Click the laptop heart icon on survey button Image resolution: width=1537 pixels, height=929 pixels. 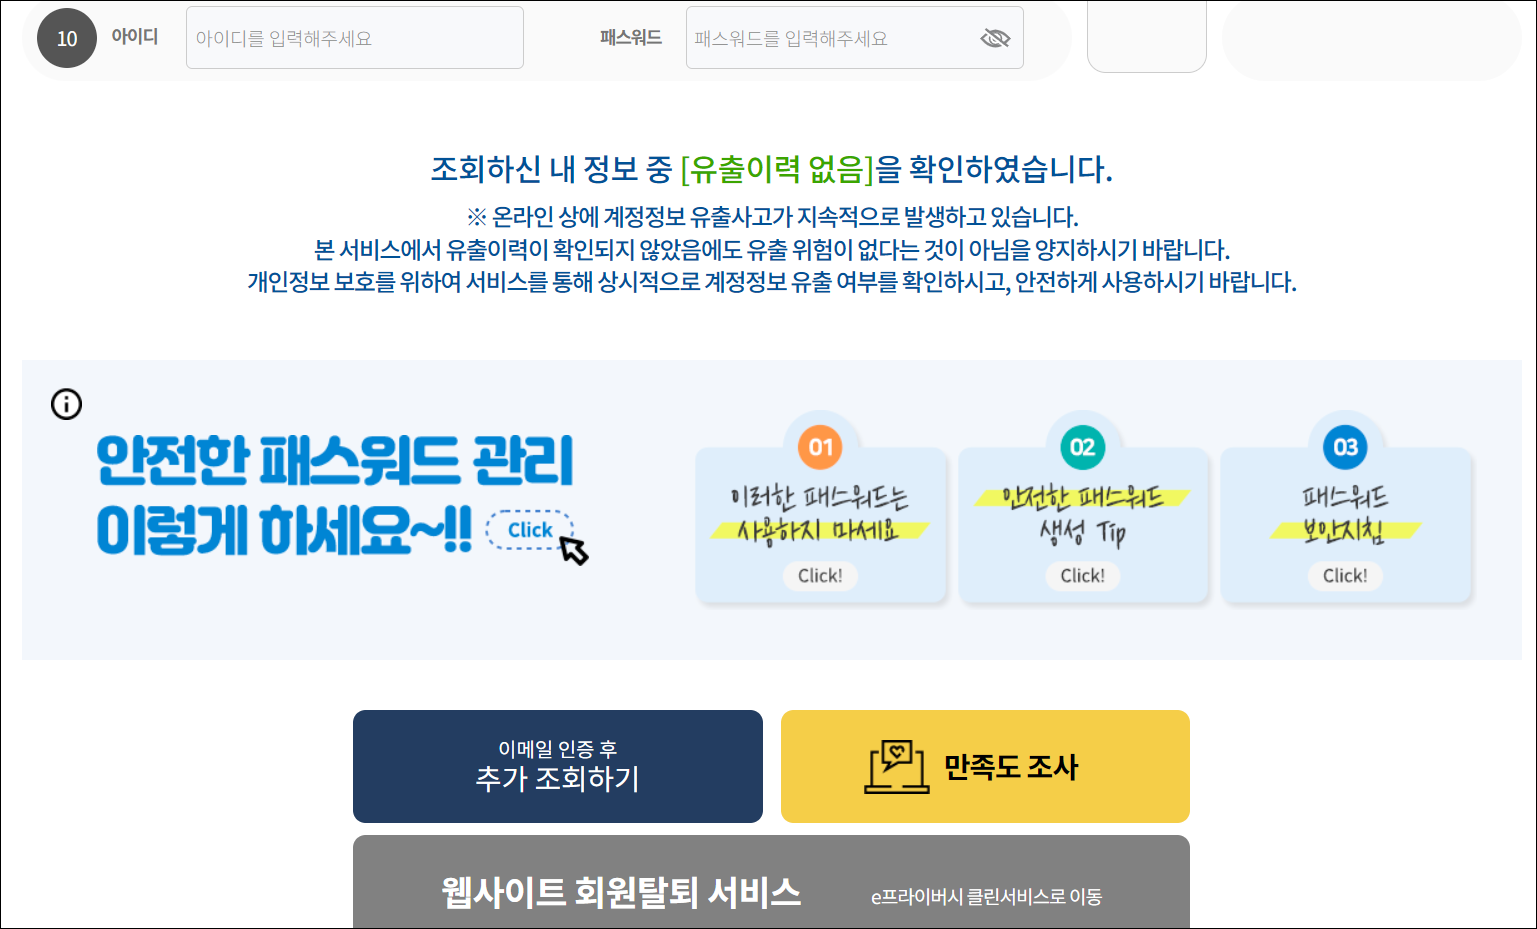click(x=897, y=767)
